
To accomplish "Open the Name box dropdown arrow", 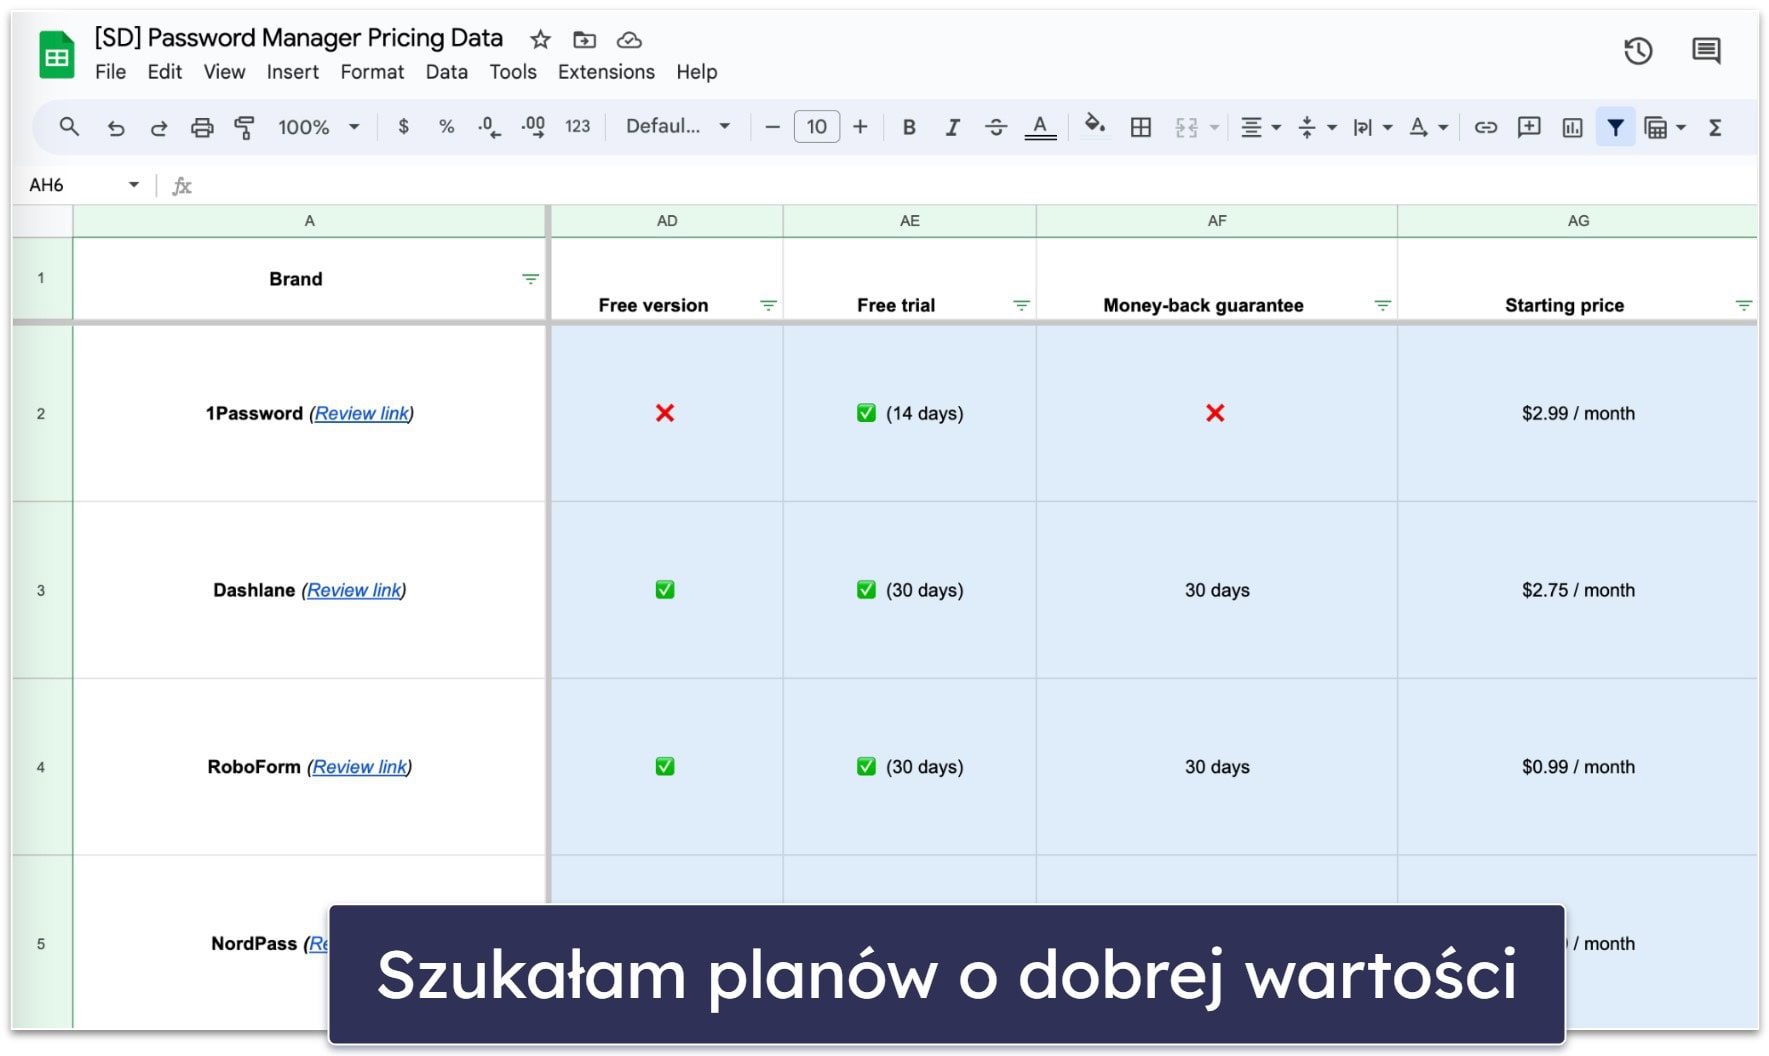I will click(x=133, y=185).
